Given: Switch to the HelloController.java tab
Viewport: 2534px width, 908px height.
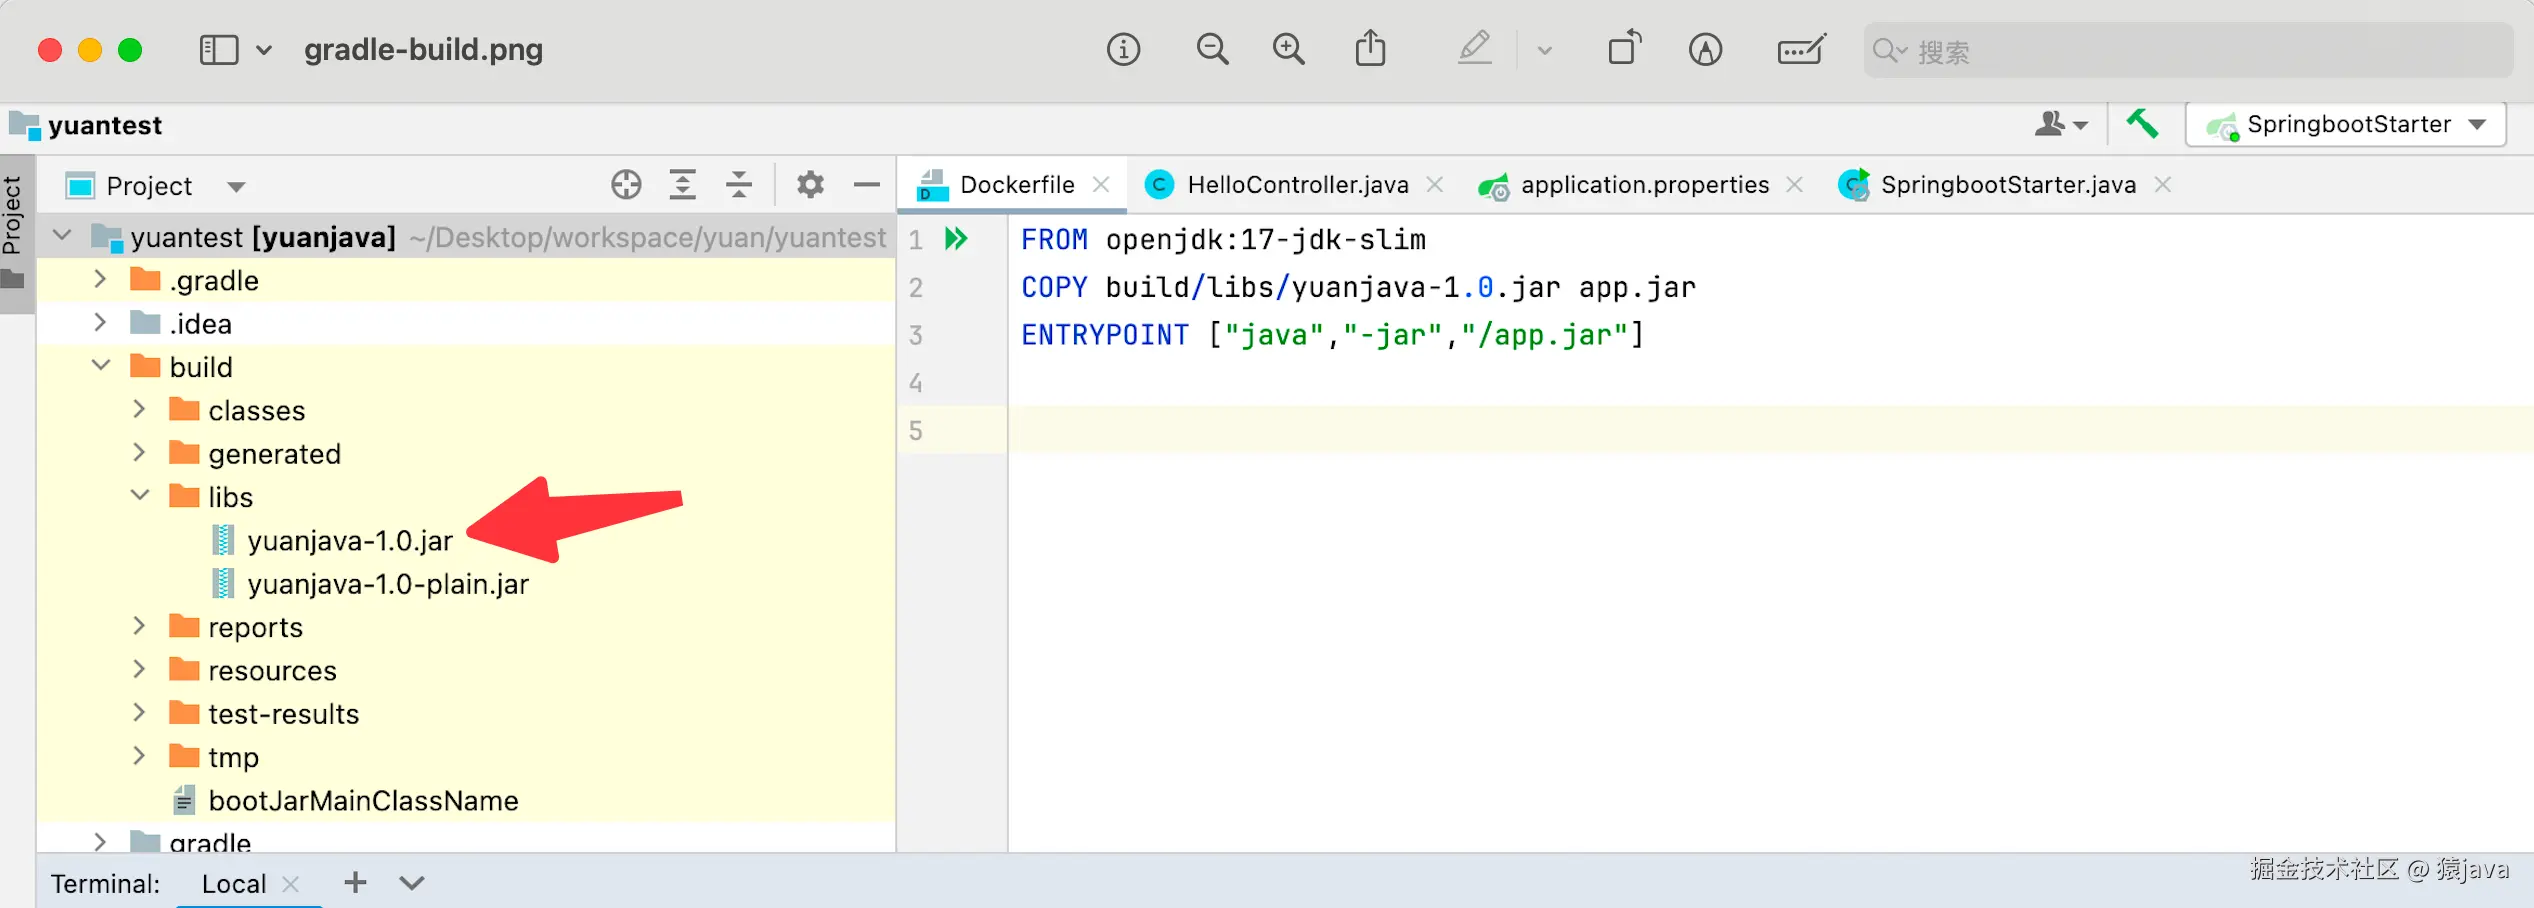Looking at the screenshot, I should click(1297, 184).
